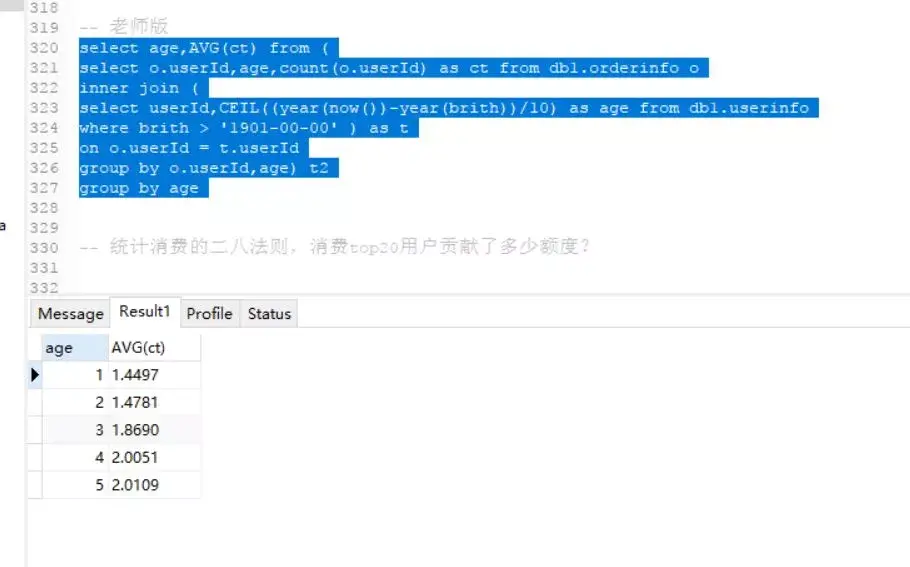Select the age cell in the 1.4781 row
Viewport: 910px width, 567px height.
[x=75, y=402]
